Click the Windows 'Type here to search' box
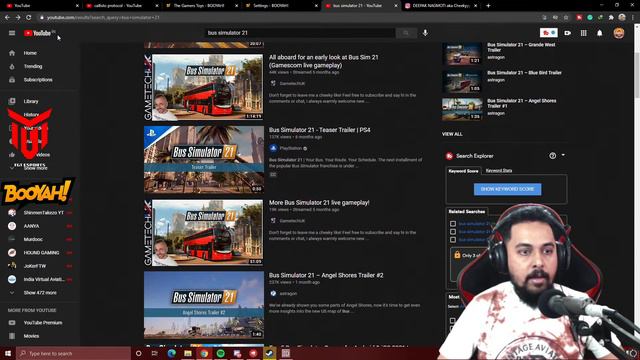The height and width of the screenshot is (360, 640). tap(73, 353)
